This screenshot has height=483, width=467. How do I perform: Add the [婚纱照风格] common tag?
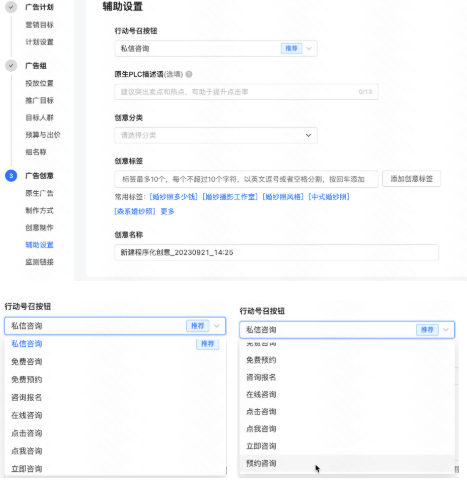[283, 197]
